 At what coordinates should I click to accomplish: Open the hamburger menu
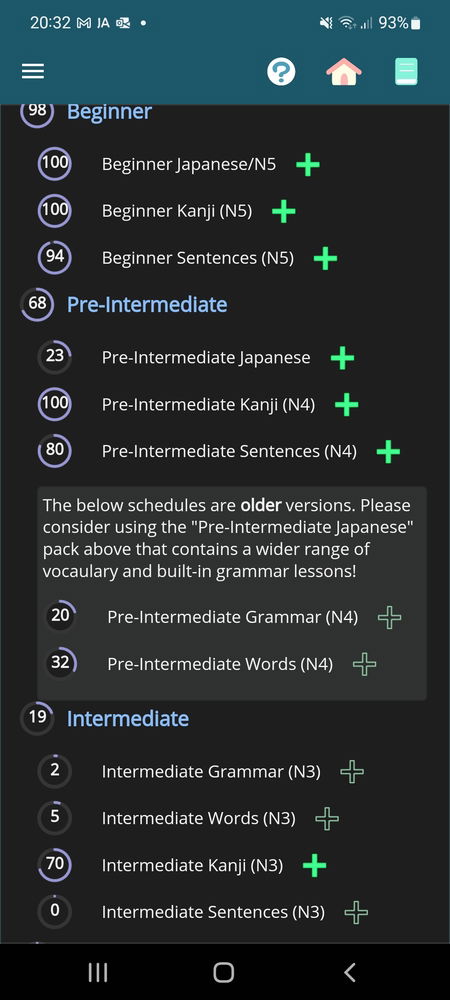coord(33,71)
